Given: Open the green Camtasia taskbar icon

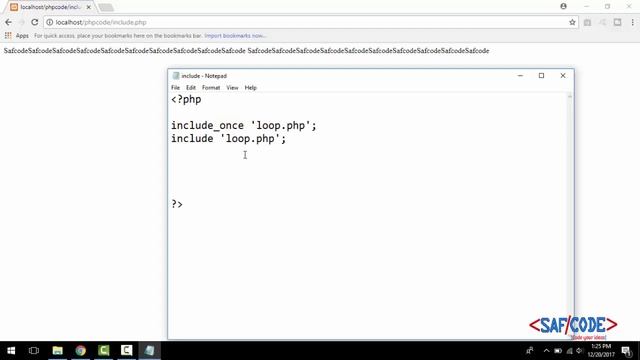Looking at the screenshot, I should click(x=104, y=351).
